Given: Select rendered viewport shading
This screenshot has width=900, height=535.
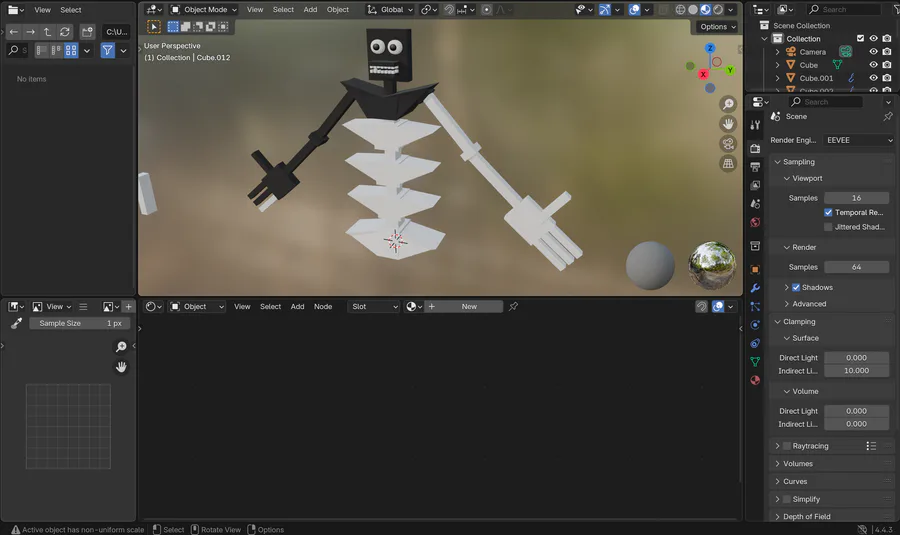Looking at the screenshot, I should pos(718,10).
